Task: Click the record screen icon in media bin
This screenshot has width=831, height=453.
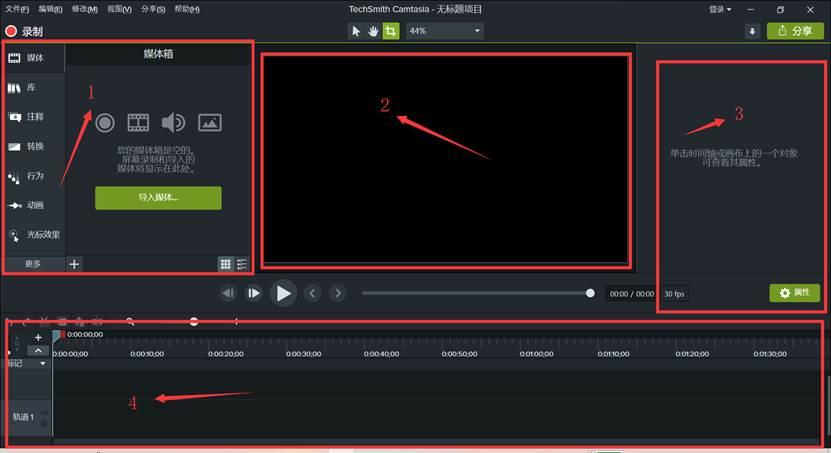Action: click(x=105, y=123)
